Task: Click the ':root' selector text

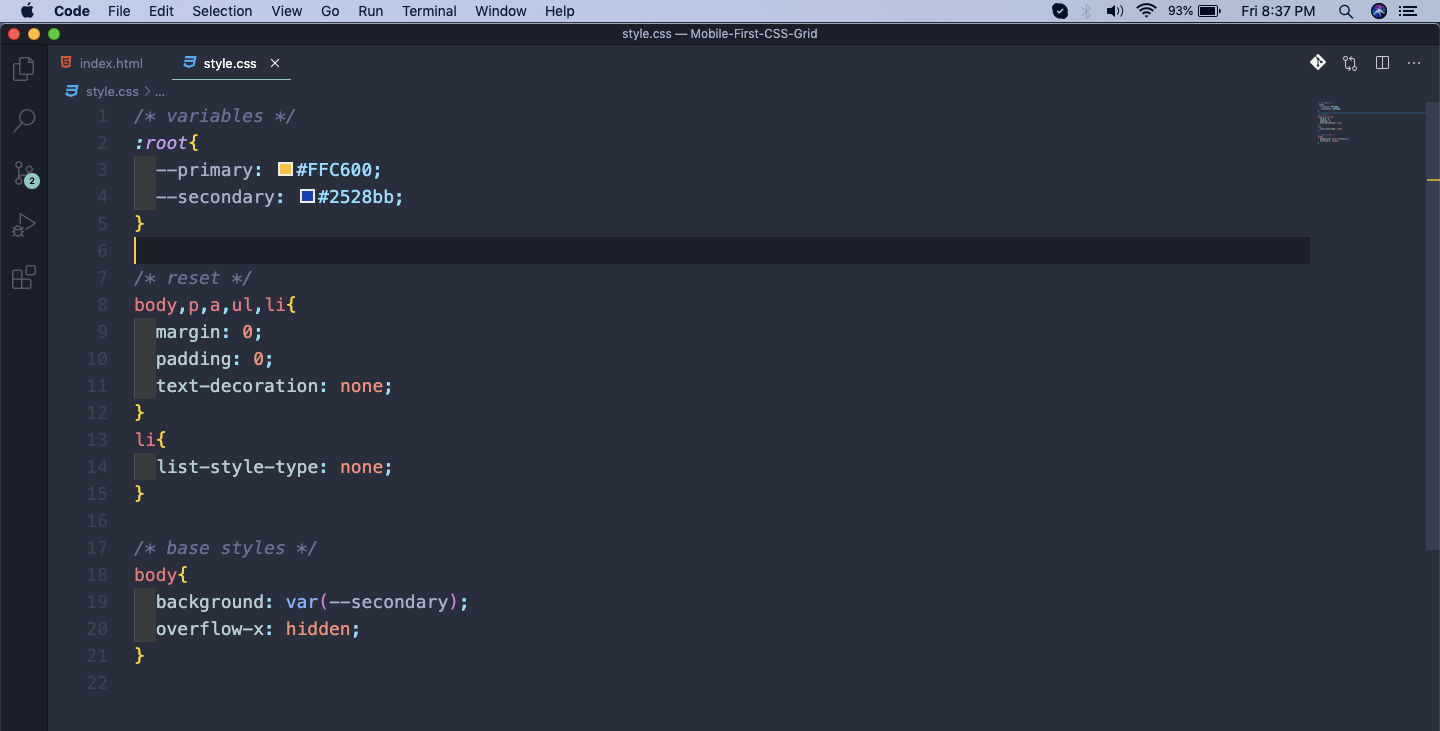Action: coord(161,142)
